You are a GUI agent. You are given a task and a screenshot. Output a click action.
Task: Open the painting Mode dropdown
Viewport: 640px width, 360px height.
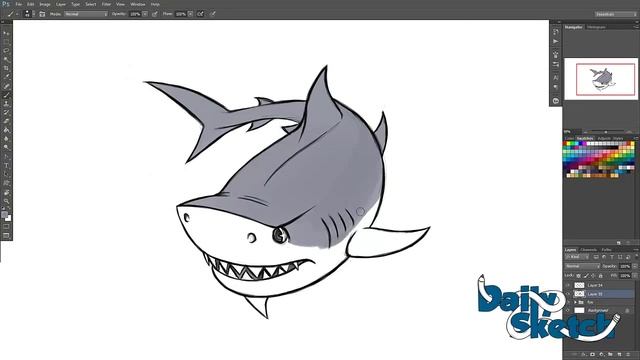(x=86, y=14)
